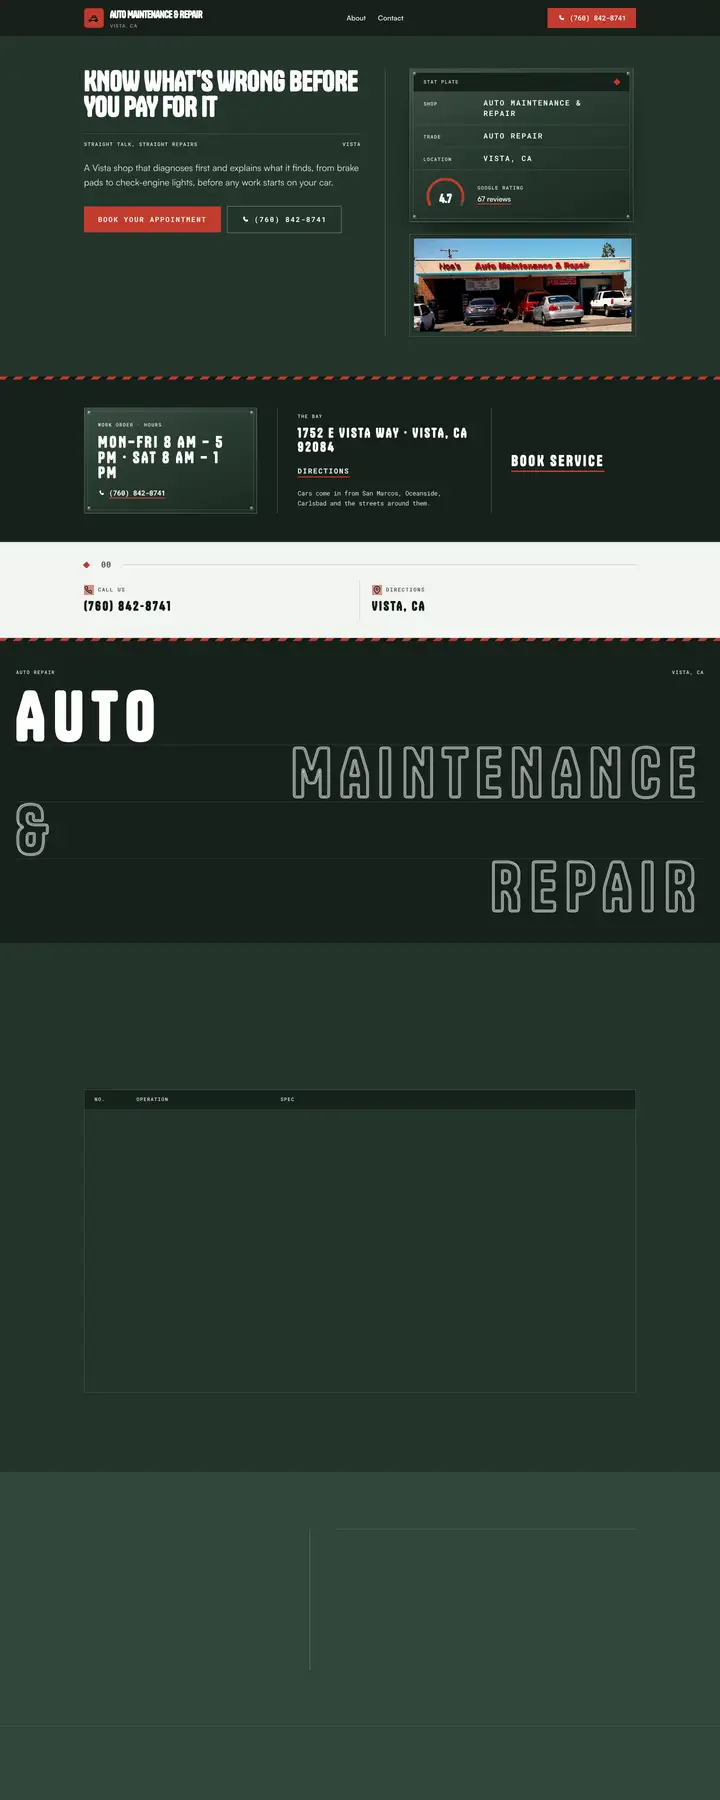Click The Bay label above address

(x=310, y=416)
